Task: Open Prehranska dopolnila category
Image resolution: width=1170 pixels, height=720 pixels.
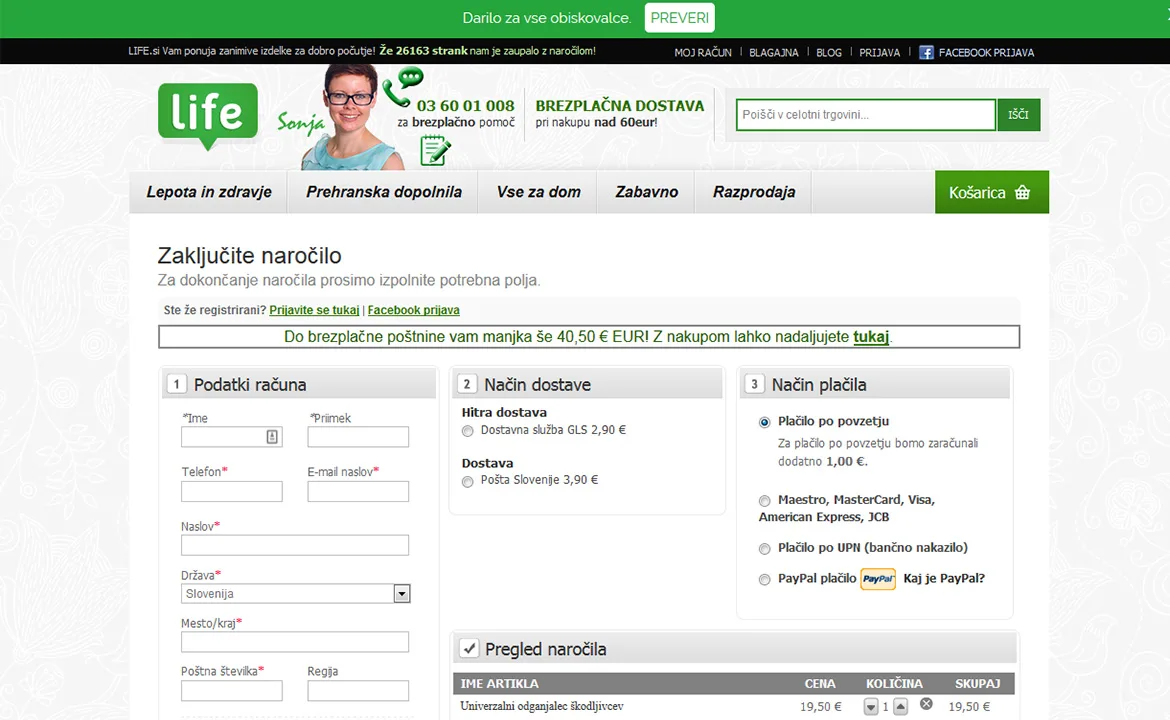Action: (384, 192)
